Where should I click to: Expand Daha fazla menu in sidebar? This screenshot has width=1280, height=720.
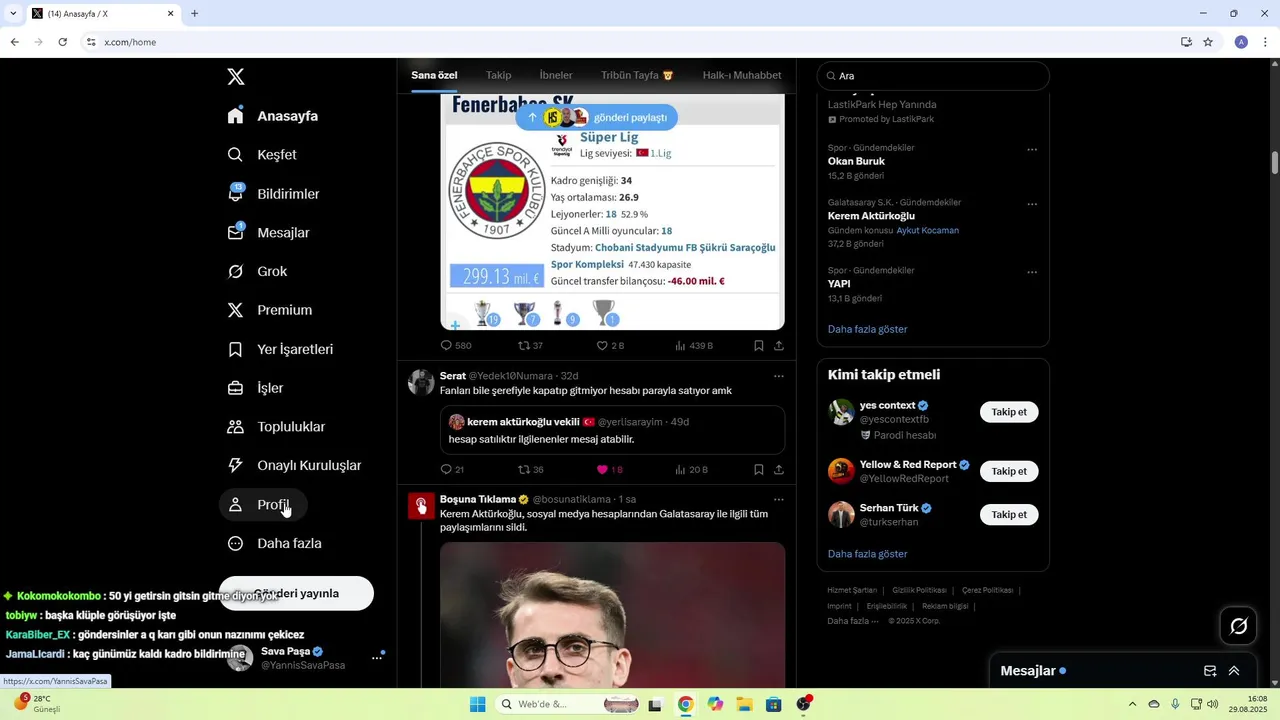pyautogui.click(x=275, y=544)
